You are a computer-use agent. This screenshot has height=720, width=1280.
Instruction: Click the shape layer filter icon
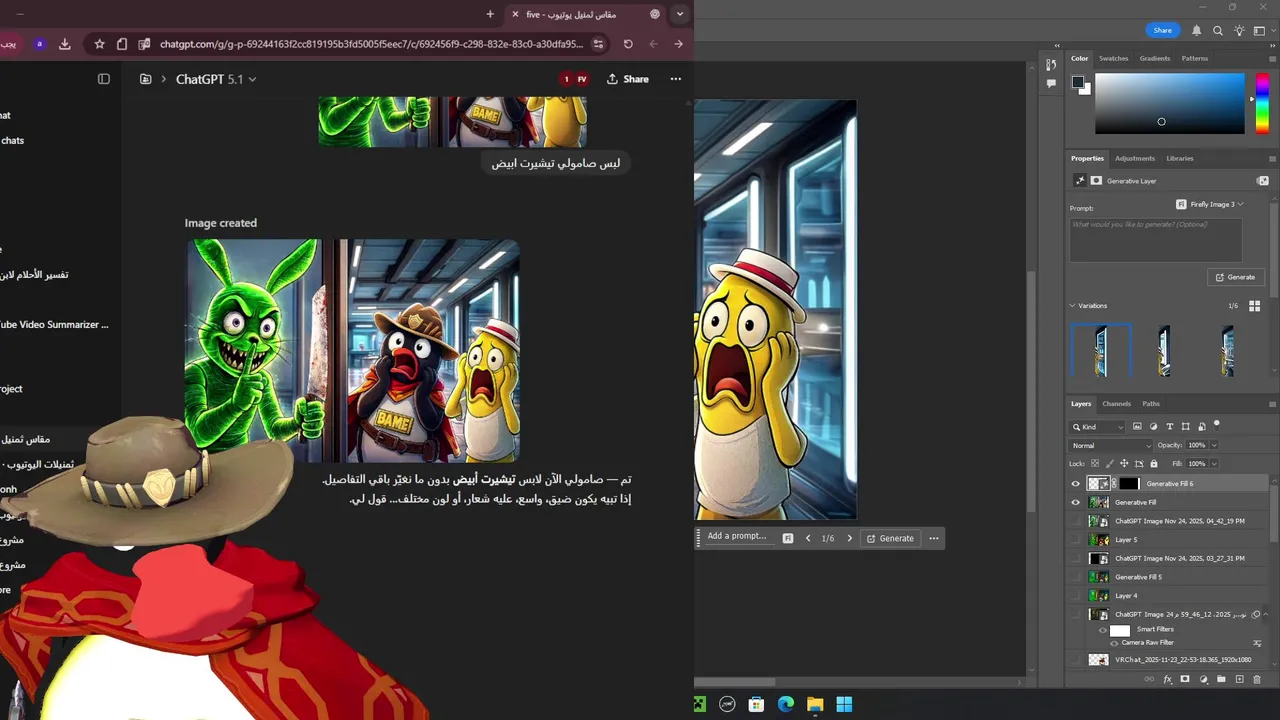pos(1186,427)
